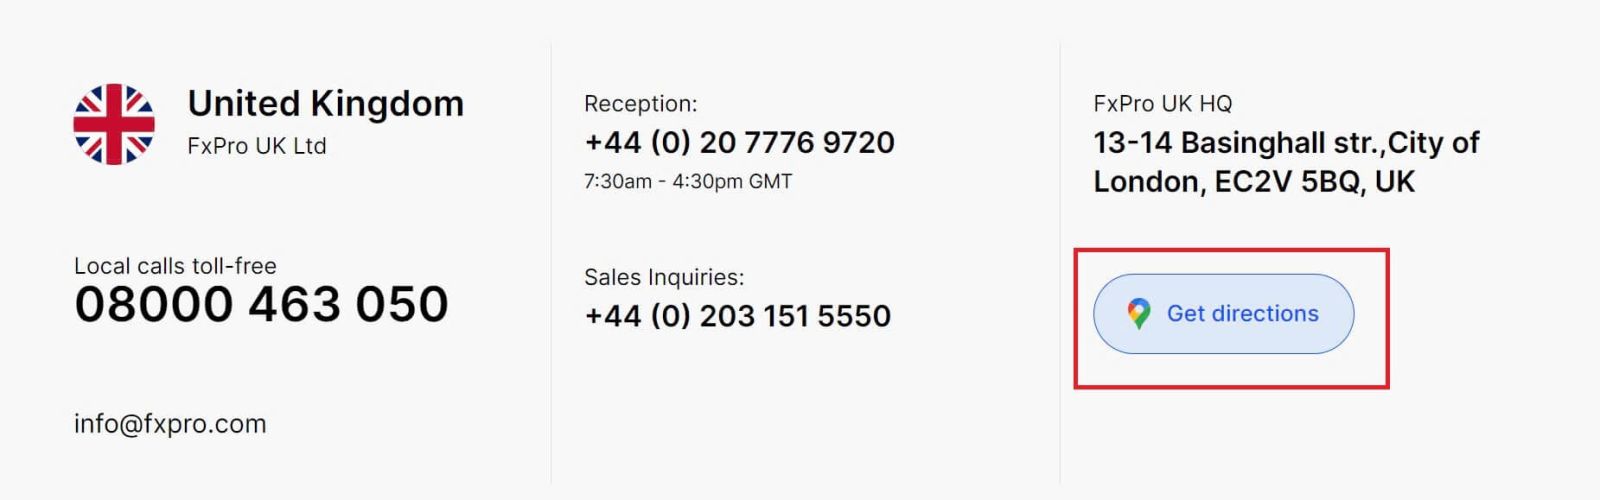Click the London, EC2V 5BQ, UK line

click(x=1253, y=182)
